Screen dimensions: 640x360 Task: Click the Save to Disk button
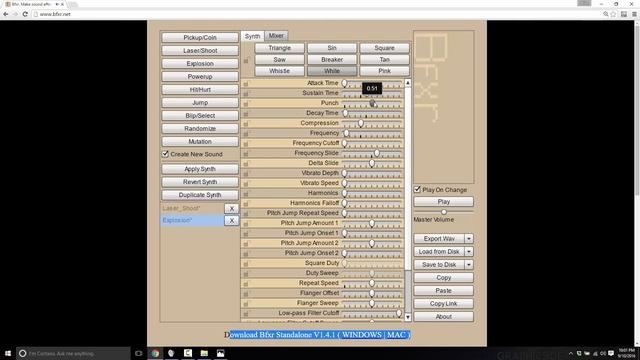click(x=439, y=264)
